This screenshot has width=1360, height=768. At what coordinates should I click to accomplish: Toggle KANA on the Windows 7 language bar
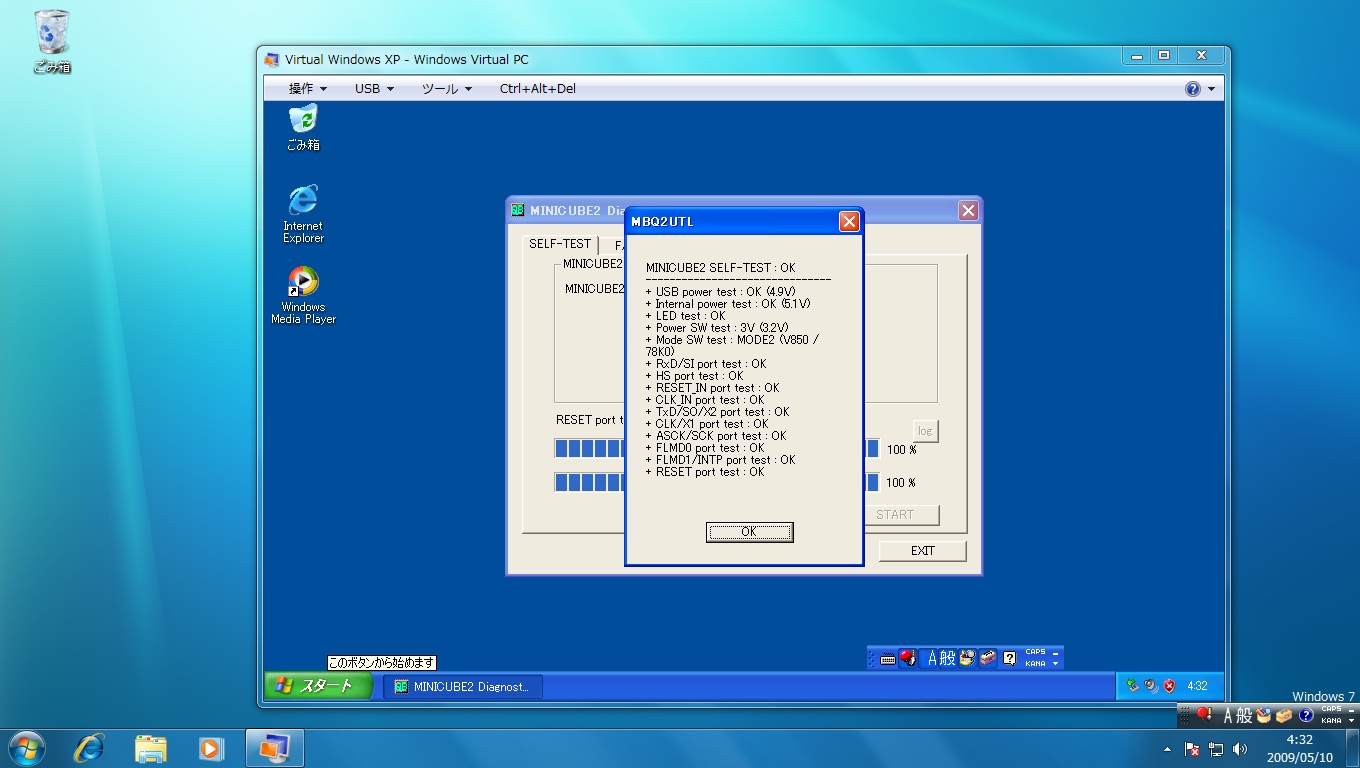1331,720
